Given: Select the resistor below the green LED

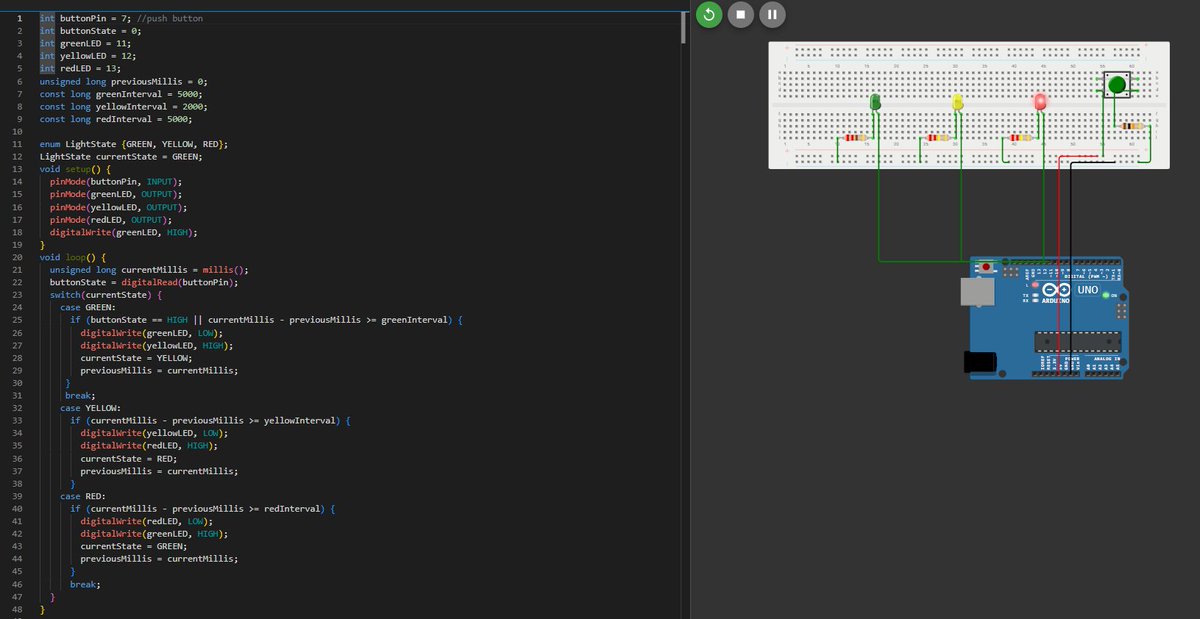Looking at the screenshot, I should (855, 138).
